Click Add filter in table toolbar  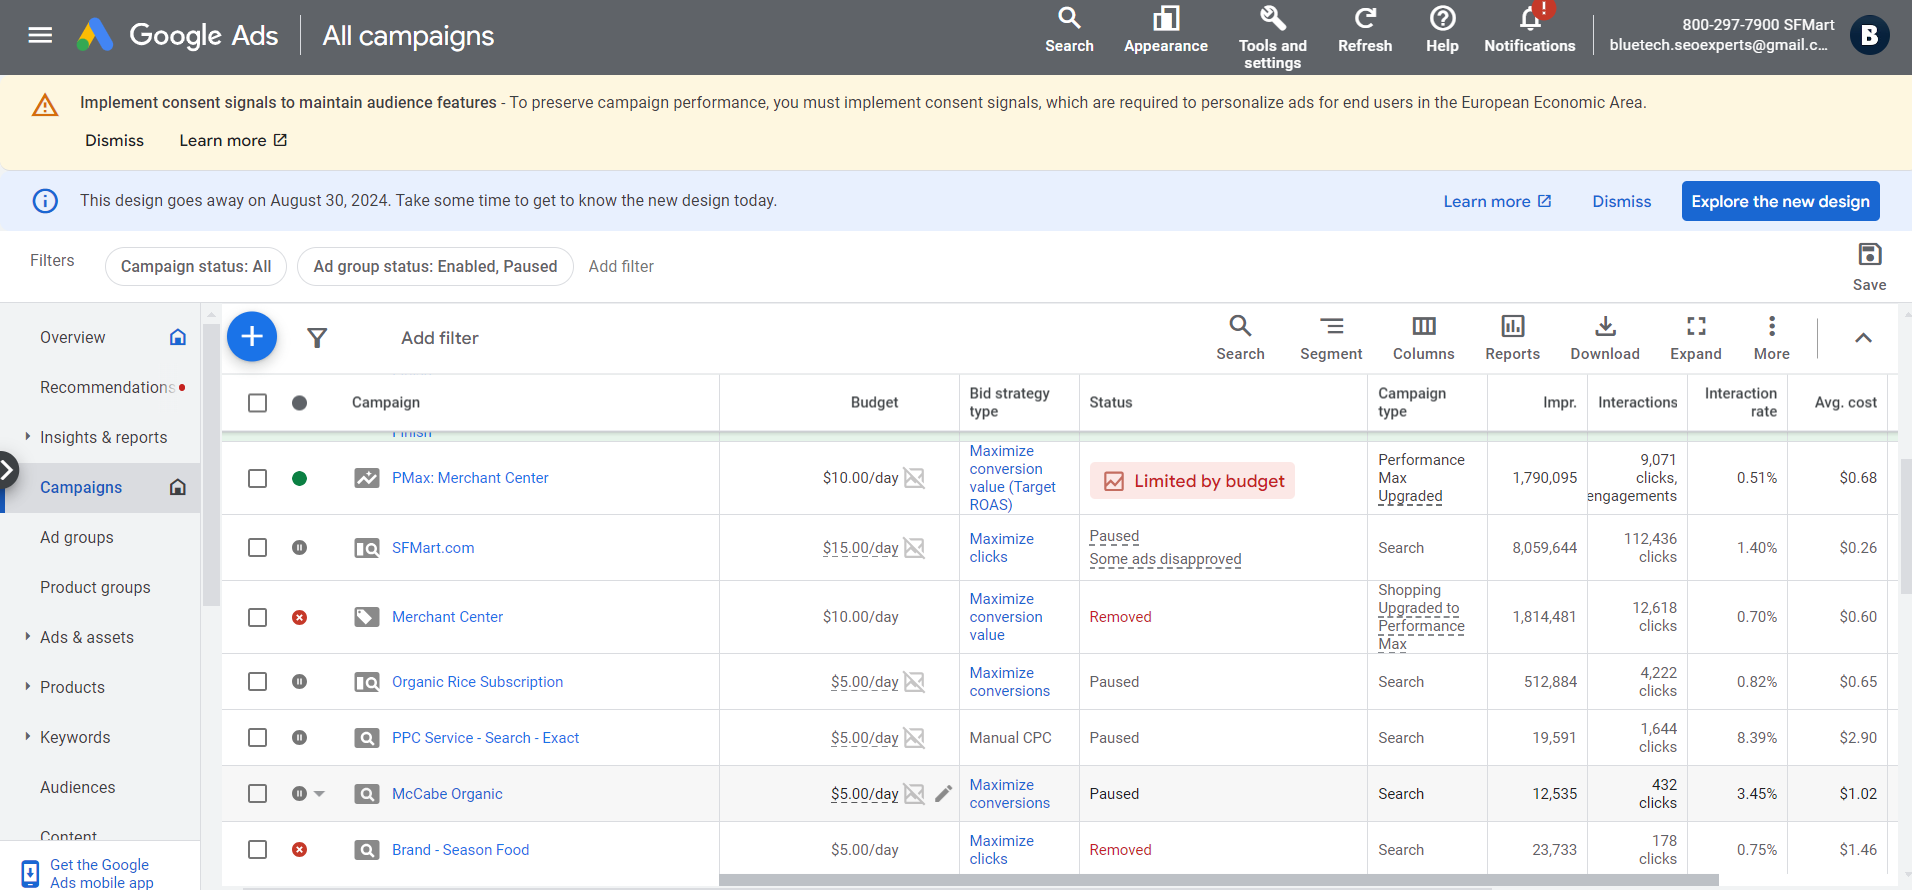click(x=440, y=338)
